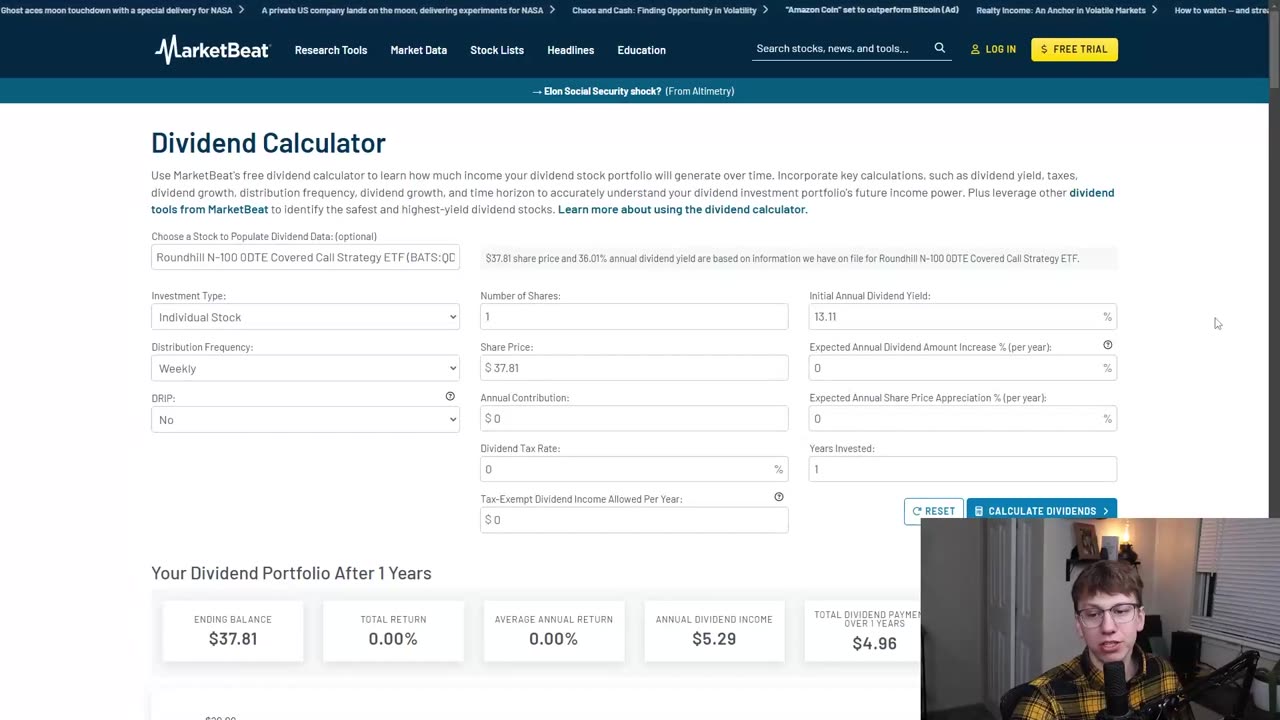
Task: Click the search magnifier icon
Action: click(x=939, y=48)
